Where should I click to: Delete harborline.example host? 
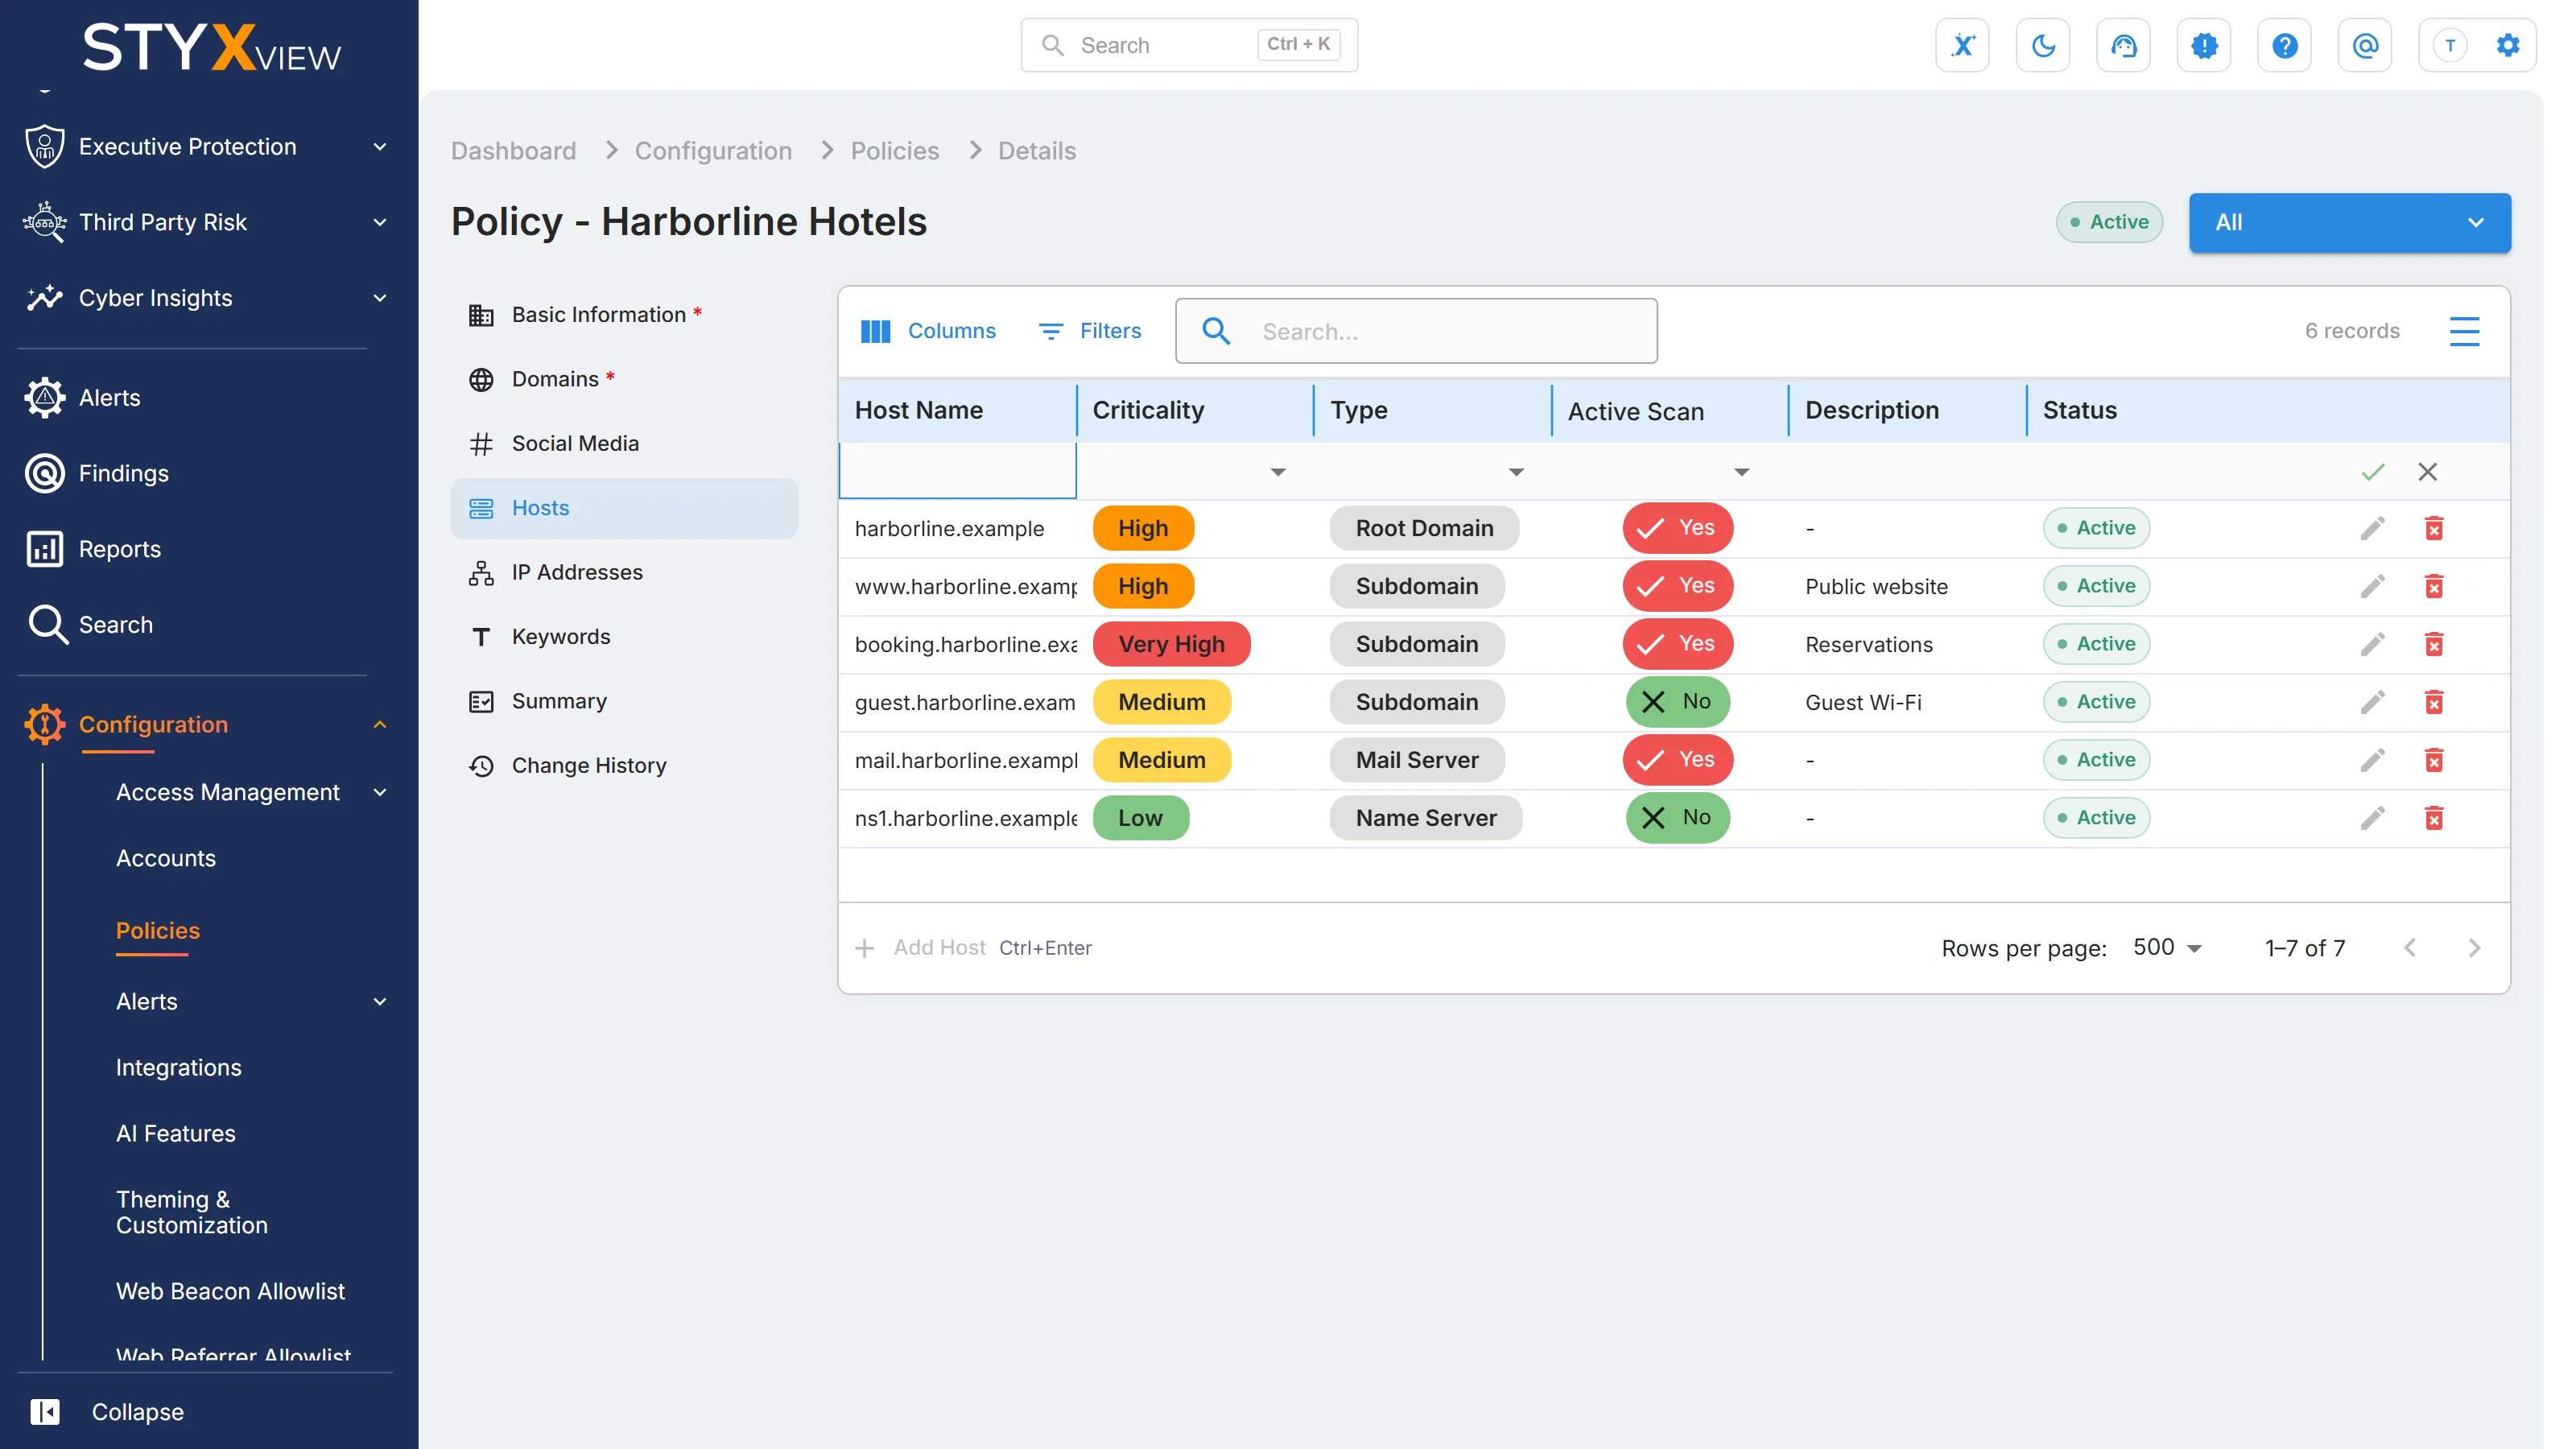[x=2434, y=528]
